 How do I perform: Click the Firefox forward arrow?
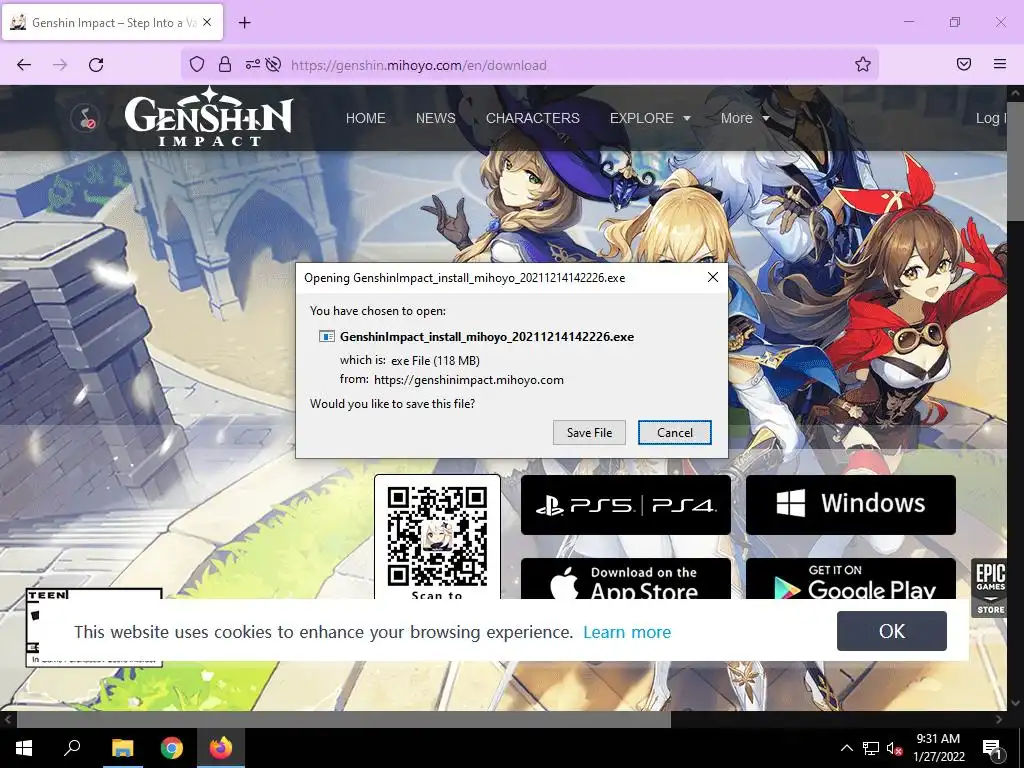(60, 65)
